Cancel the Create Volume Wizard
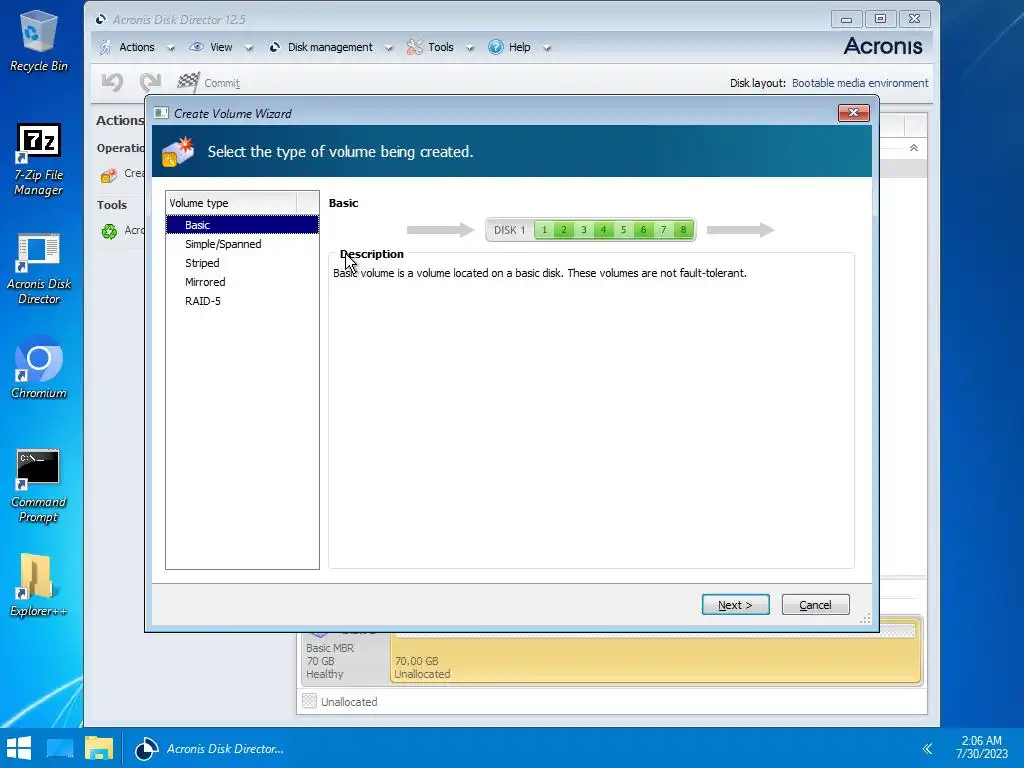This screenshot has height=768, width=1024. point(815,605)
